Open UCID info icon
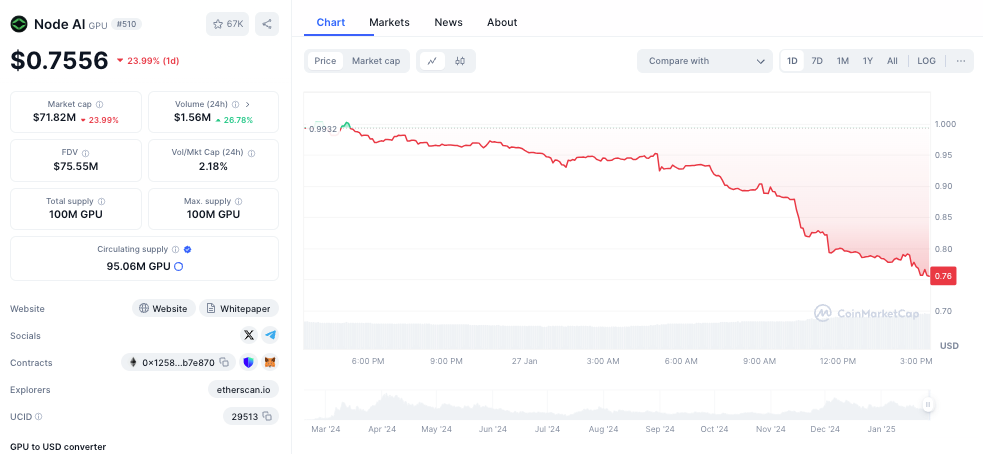This screenshot has height=454, width=983. [39, 416]
